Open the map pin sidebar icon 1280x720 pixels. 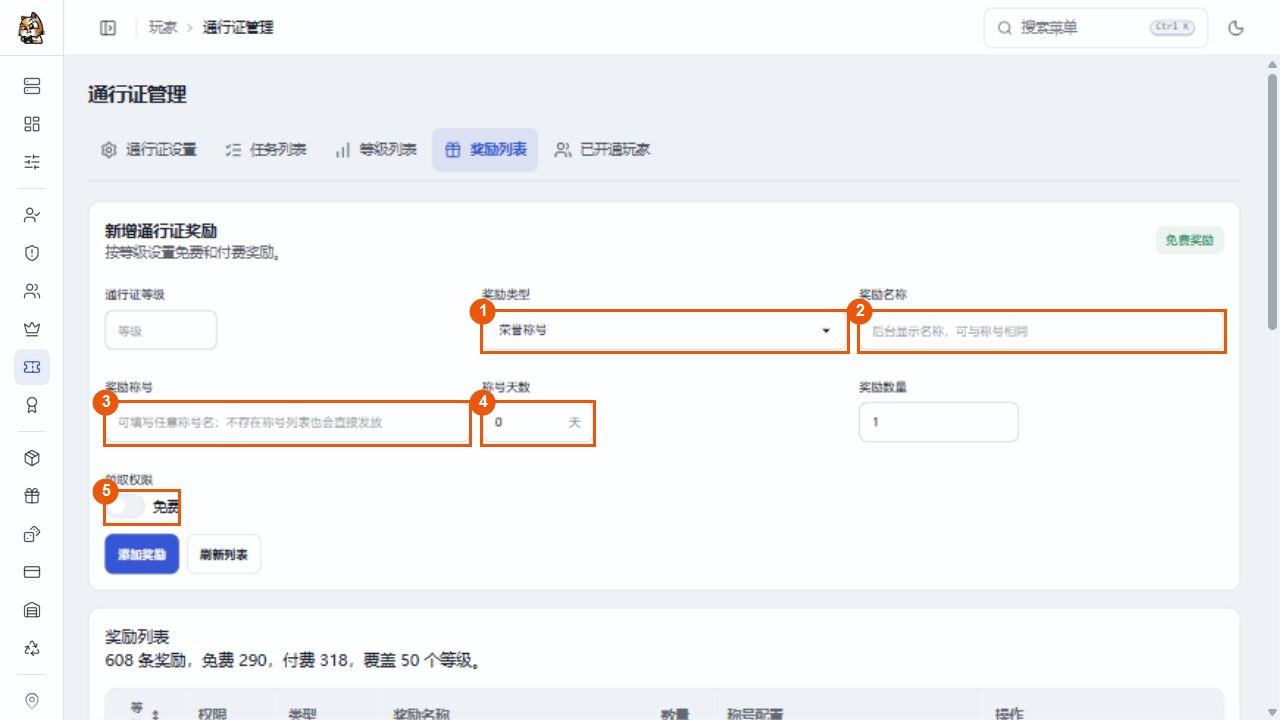32,701
